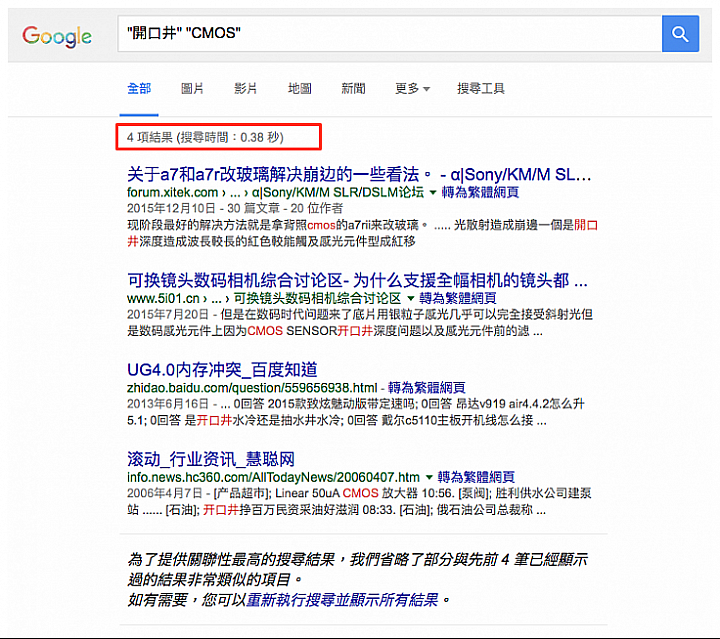Click the blue search magnifier button
Viewport: 720px width, 639px height.
pos(680,34)
